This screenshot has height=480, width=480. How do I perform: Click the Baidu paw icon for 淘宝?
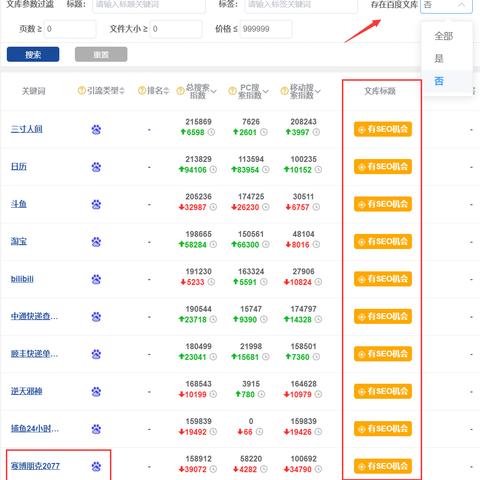tap(96, 242)
